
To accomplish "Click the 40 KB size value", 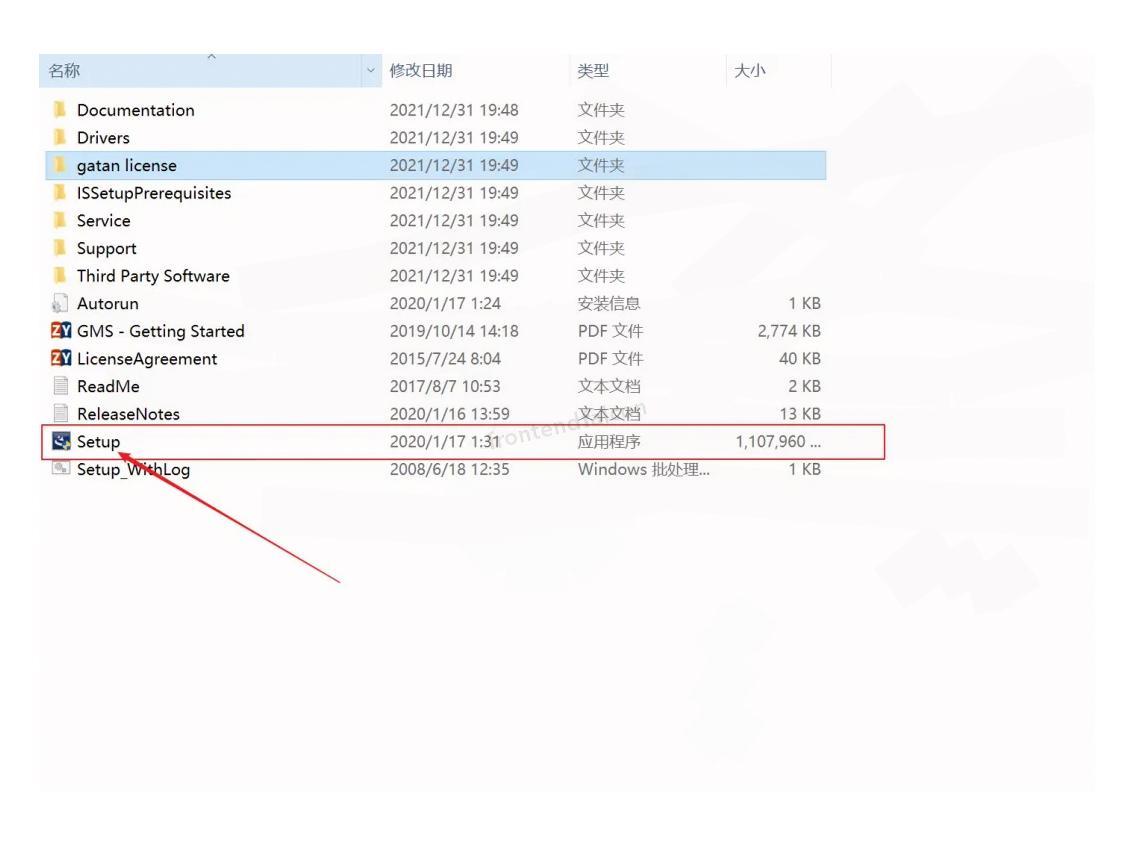I will [800, 359].
